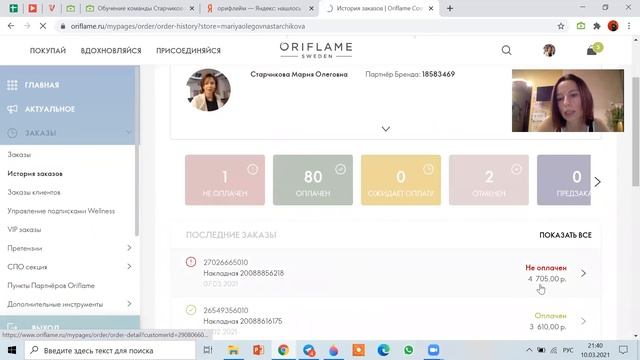Switch to Обучение команды tab
This screenshot has width=640, height=360.
140,8
